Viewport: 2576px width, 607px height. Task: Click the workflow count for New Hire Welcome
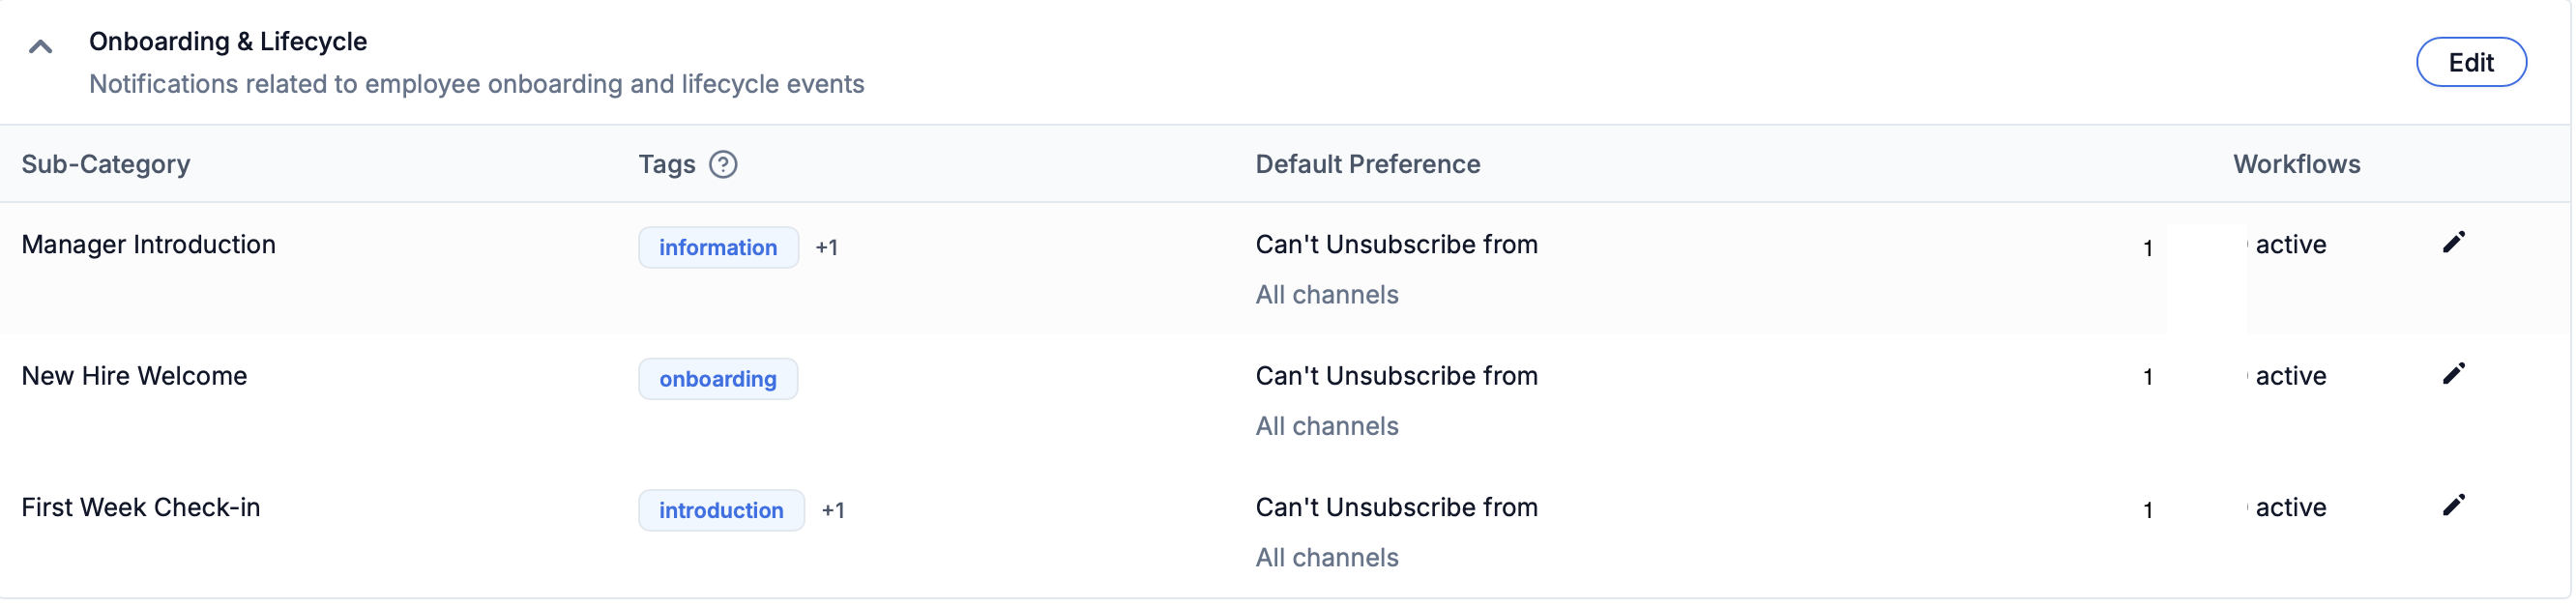[x=2147, y=378]
